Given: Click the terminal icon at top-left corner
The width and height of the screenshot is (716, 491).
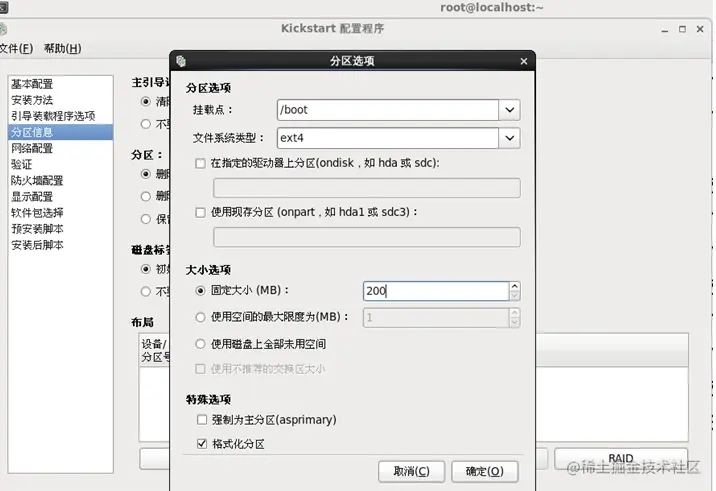Looking at the screenshot, I should click(4, 7).
